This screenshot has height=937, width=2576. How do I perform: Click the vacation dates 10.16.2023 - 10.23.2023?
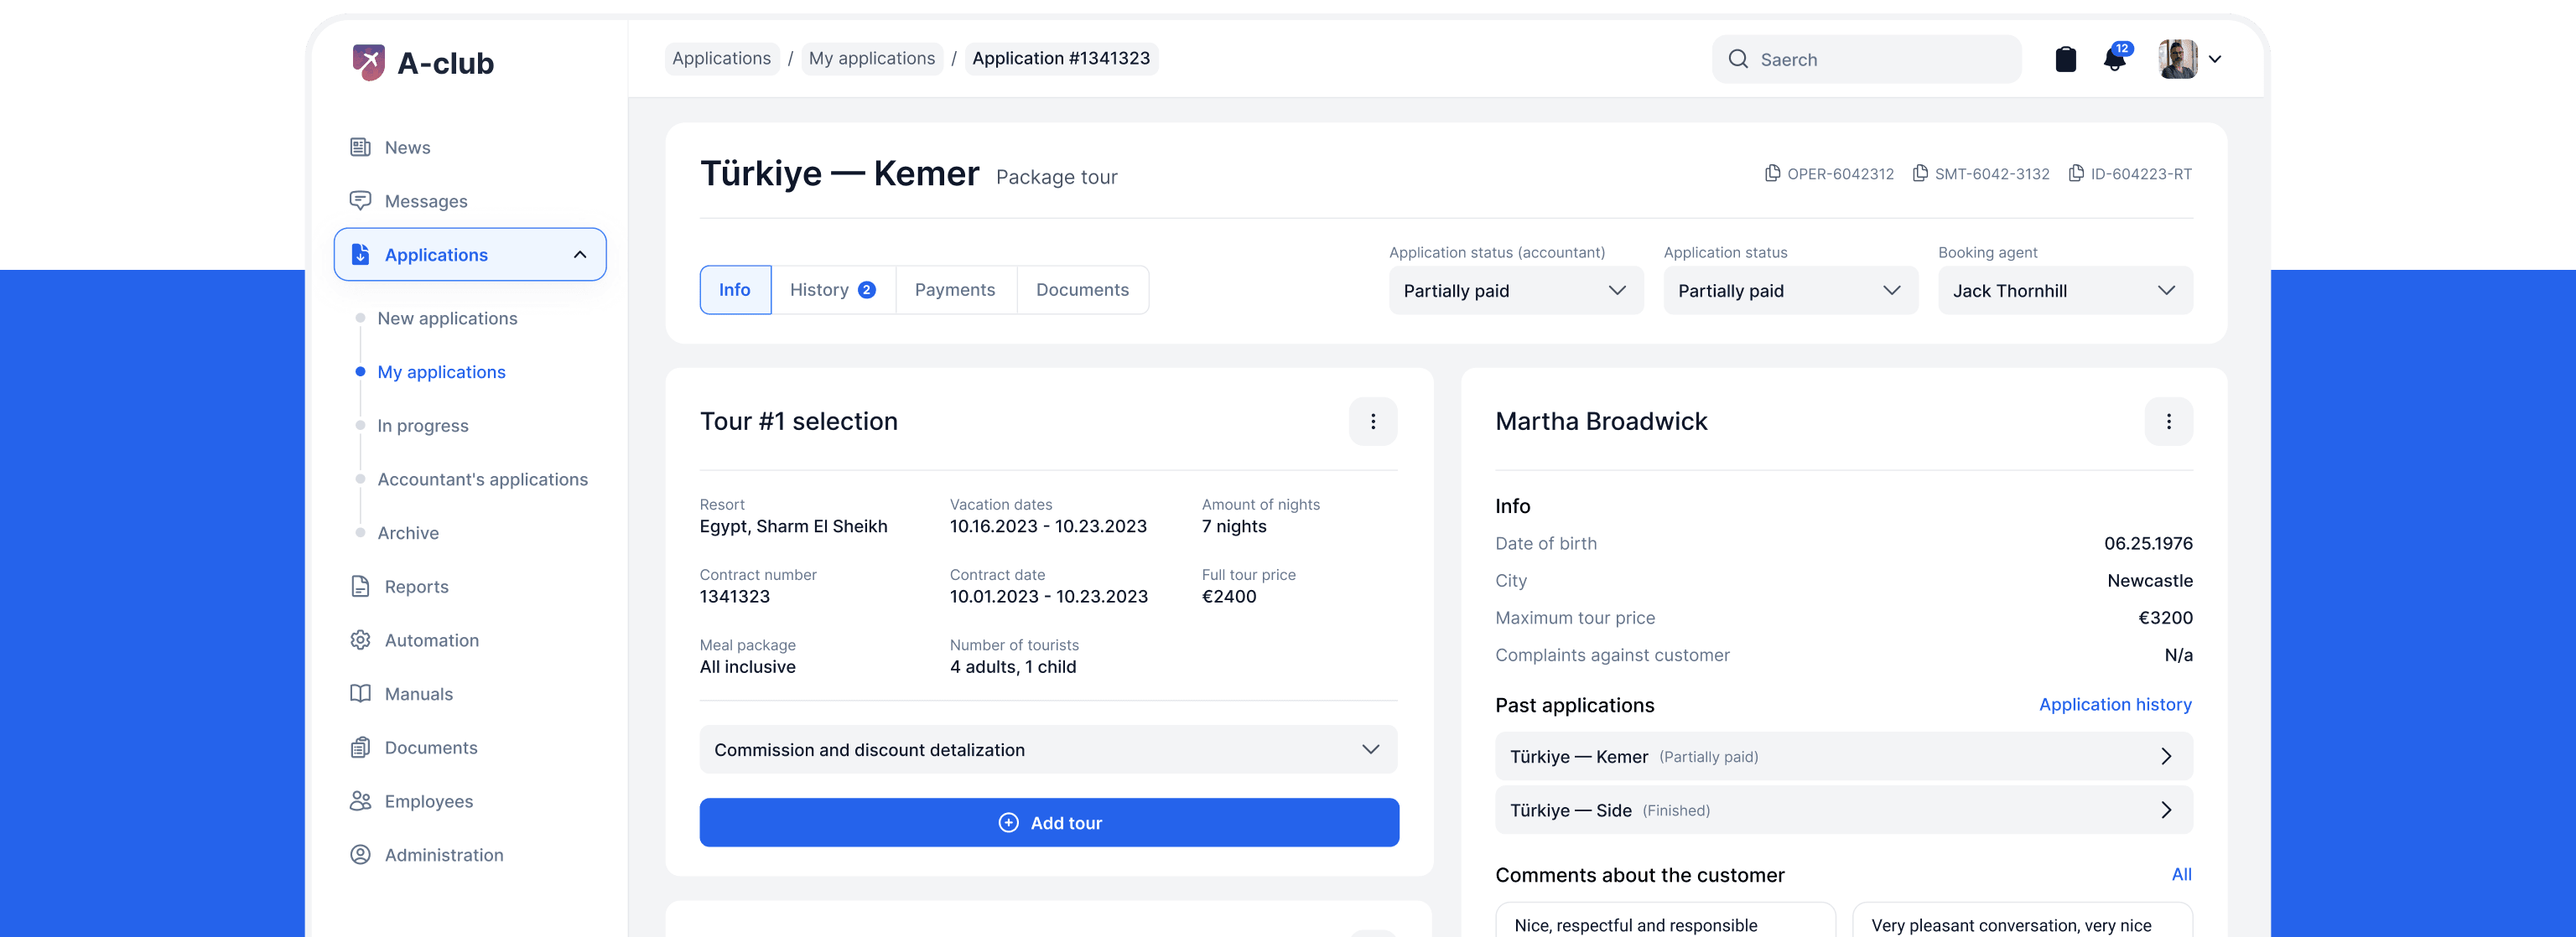pyautogui.click(x=1048, y=526)
